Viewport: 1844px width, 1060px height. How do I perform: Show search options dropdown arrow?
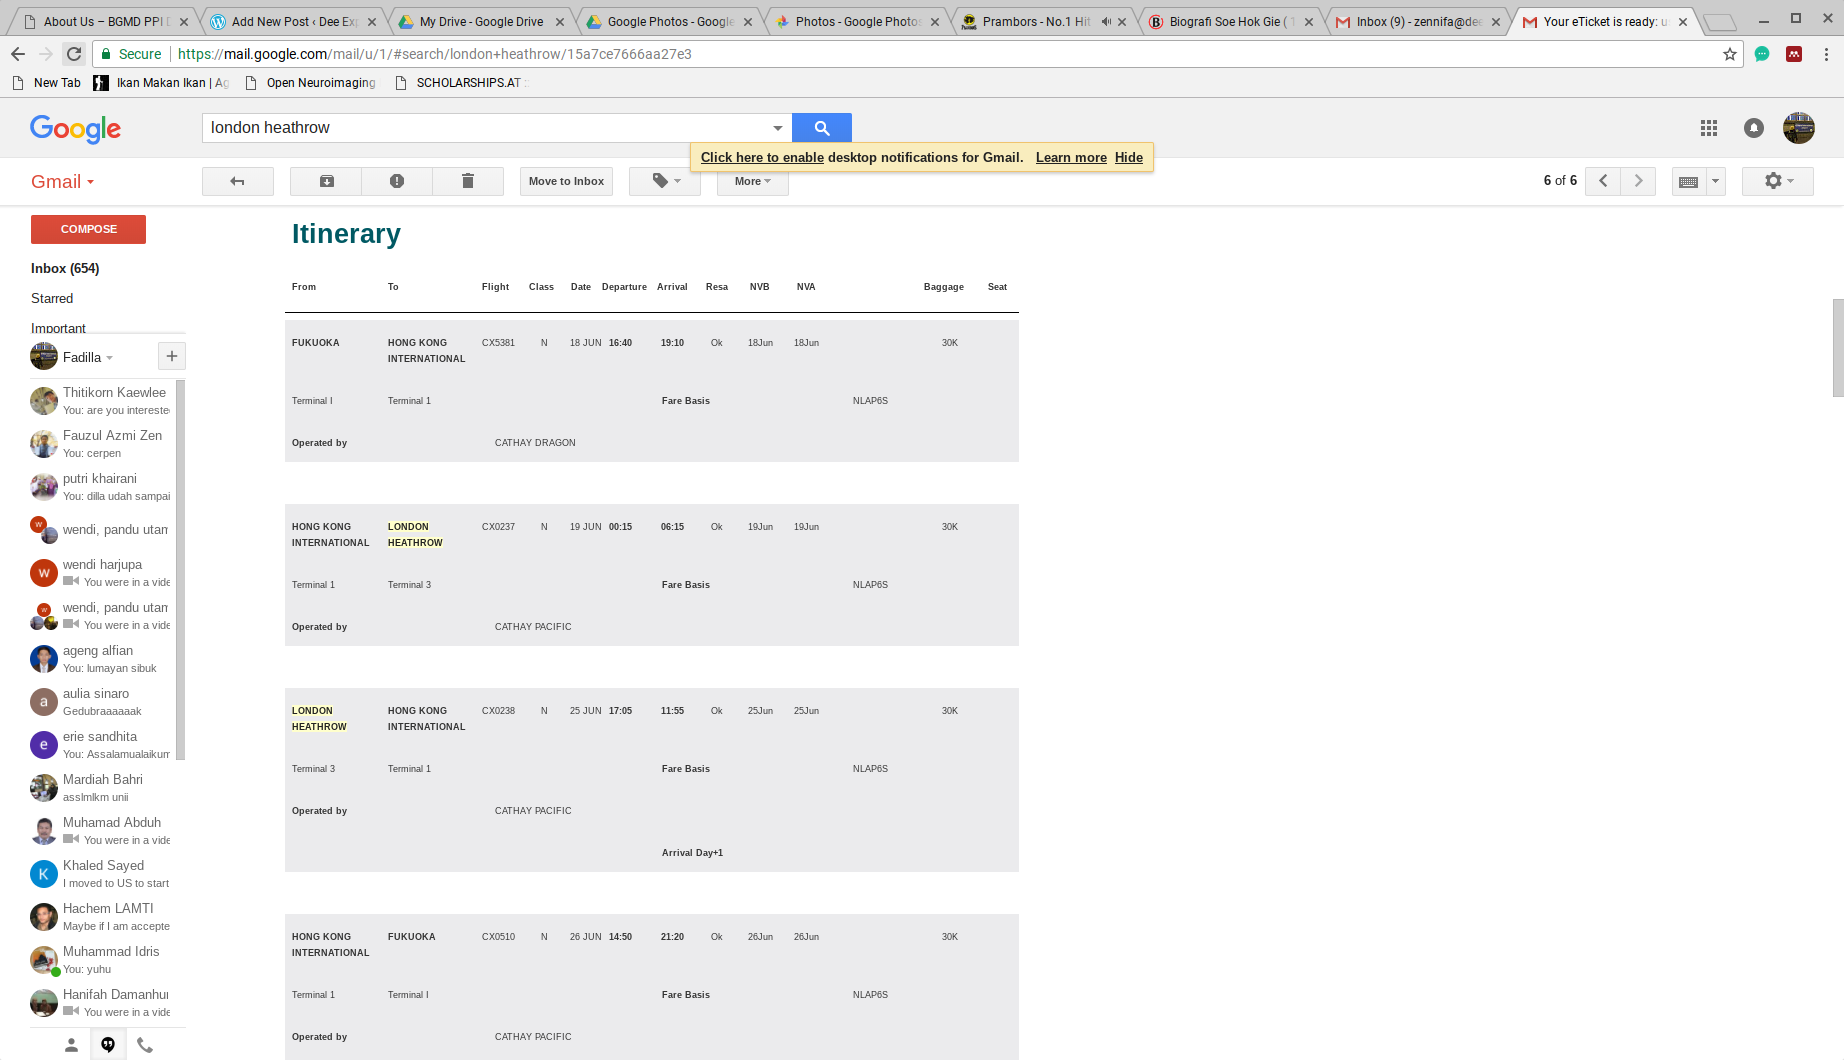tap(777, 128)
